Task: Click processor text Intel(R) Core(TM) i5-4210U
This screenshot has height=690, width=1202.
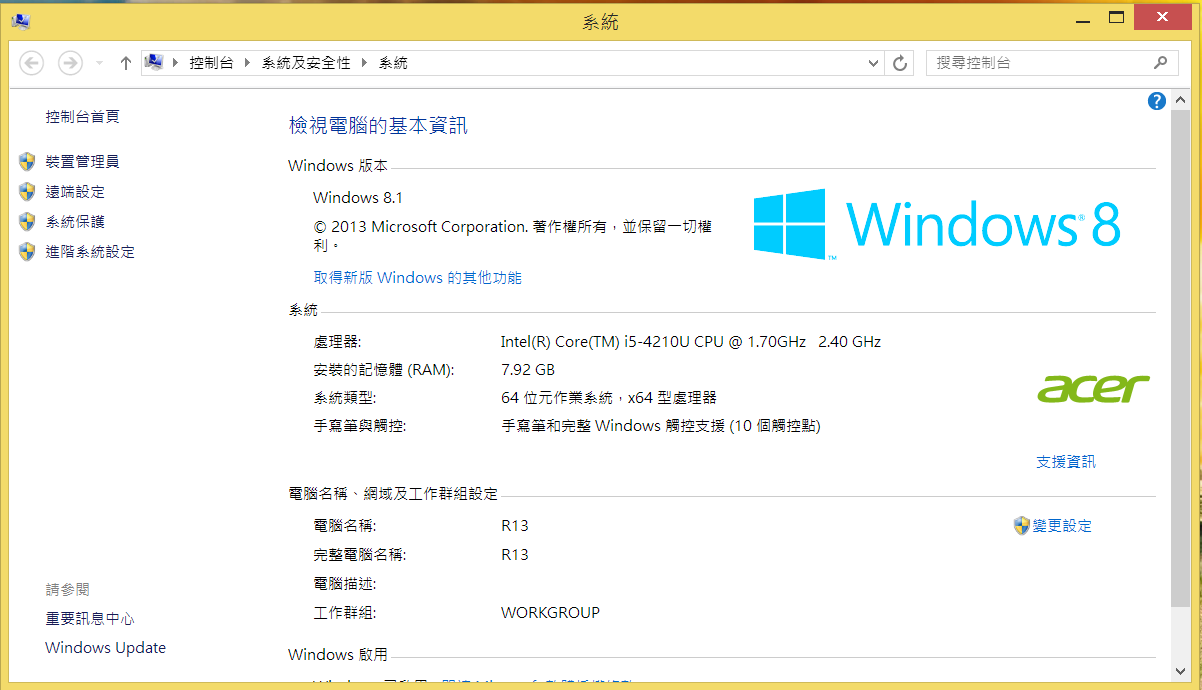Action: (691, 341)
